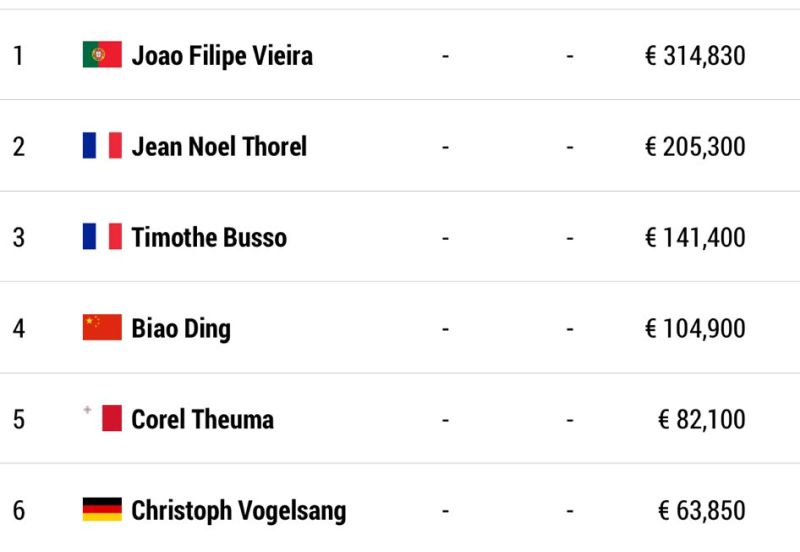Click the Germany flag icon

tap(102, 509)
